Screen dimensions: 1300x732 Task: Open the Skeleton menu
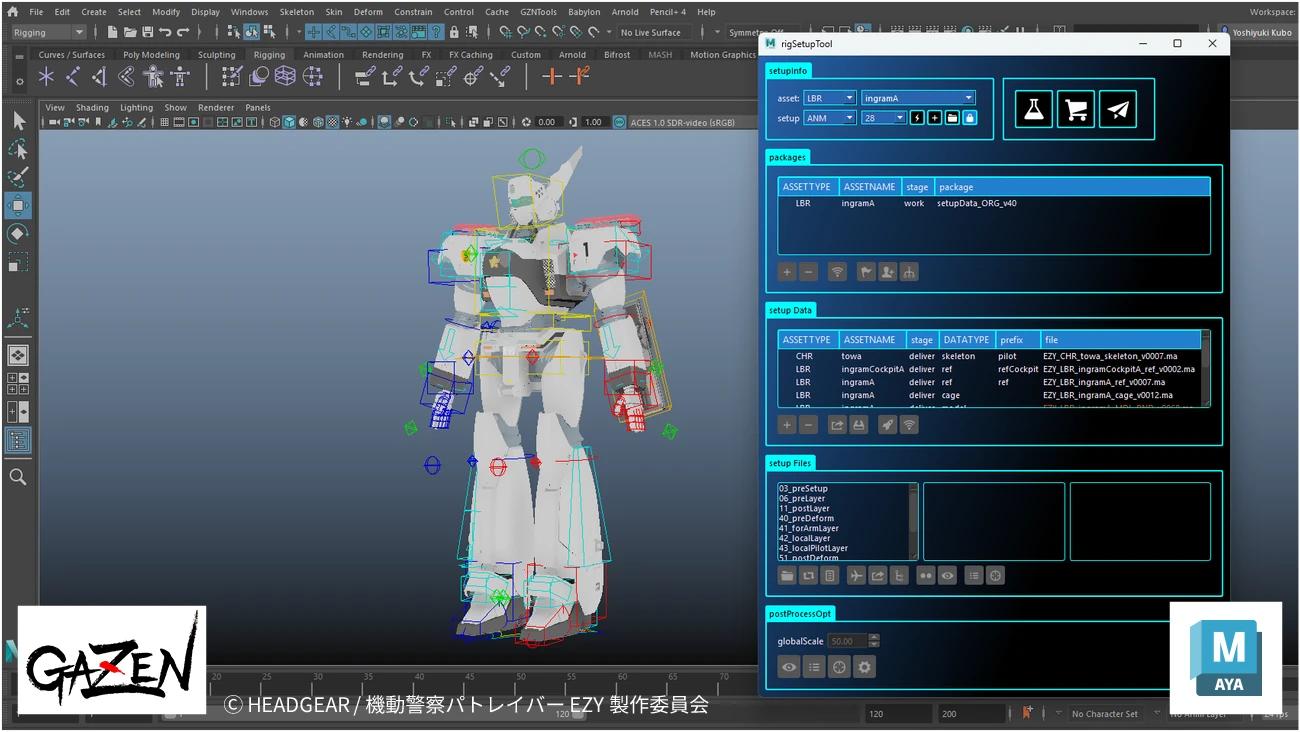[x=296, y=12]
